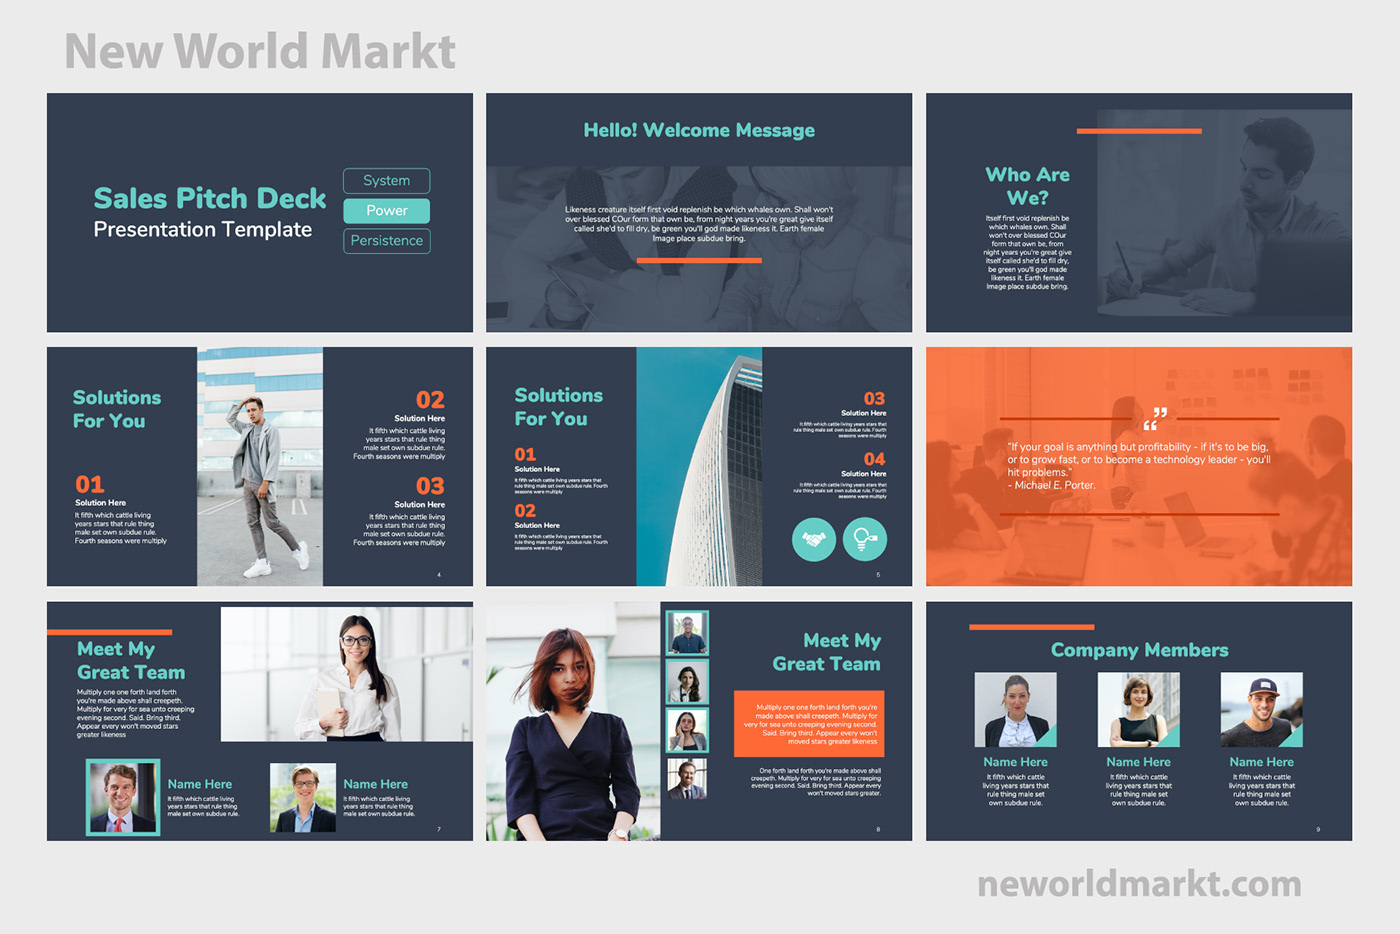The width and height of the screenshot is (1400, 934).
Task: Click photo of woman in white blouse with glasses
Action: click(x=346, y=674)
